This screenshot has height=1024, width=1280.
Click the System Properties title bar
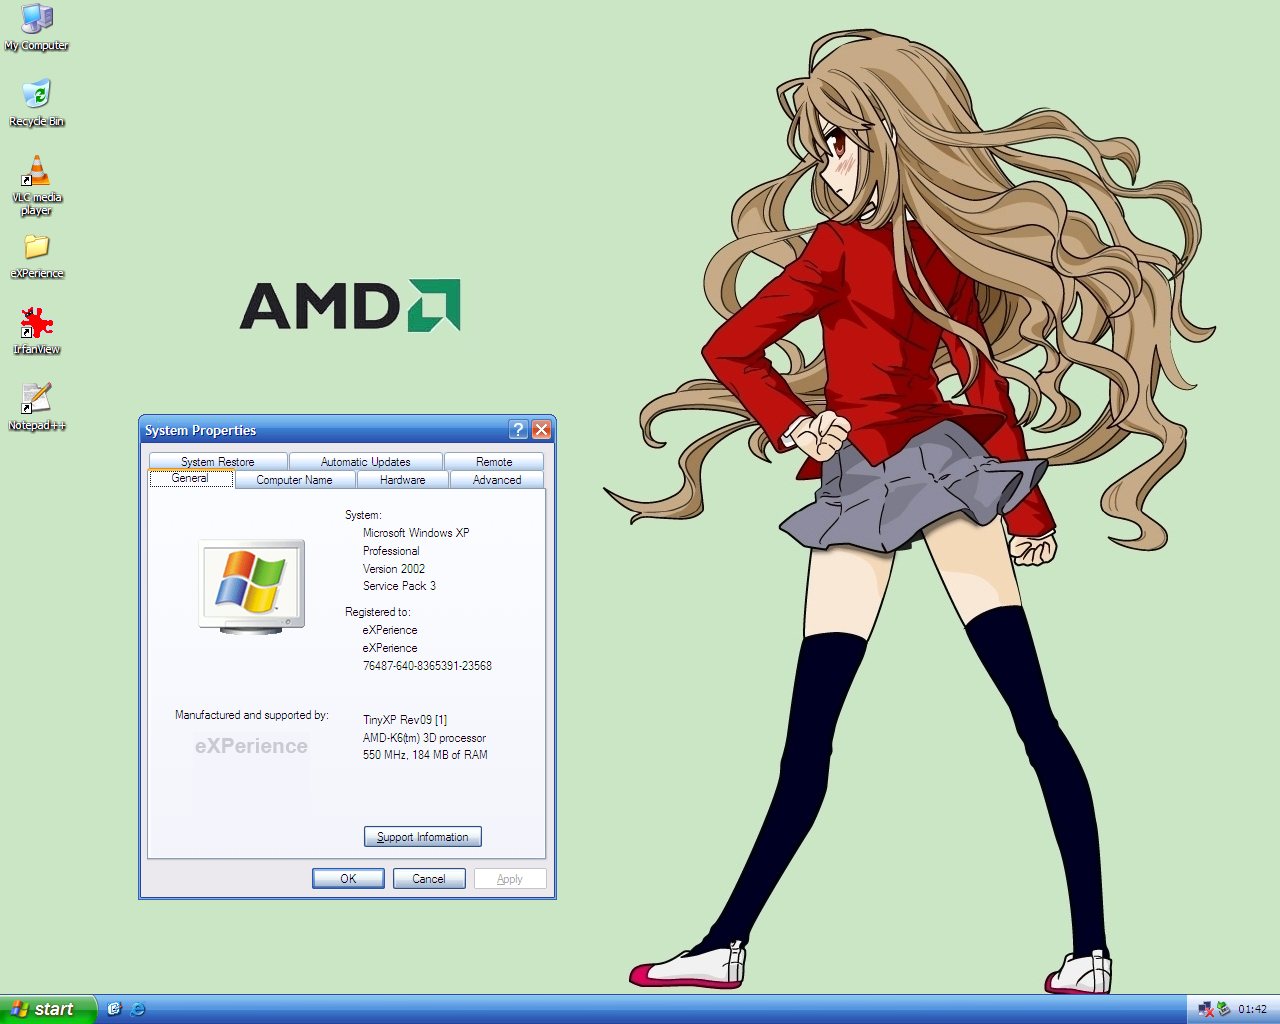(324, 430)
